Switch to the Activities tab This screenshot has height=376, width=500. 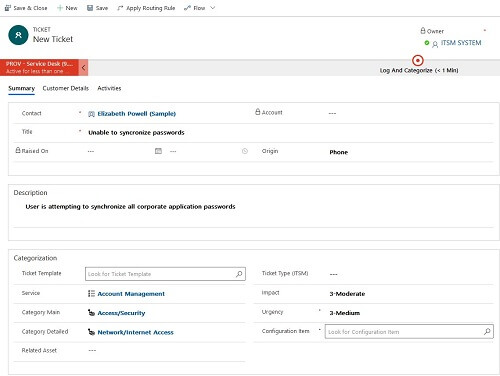pos(109,88)
